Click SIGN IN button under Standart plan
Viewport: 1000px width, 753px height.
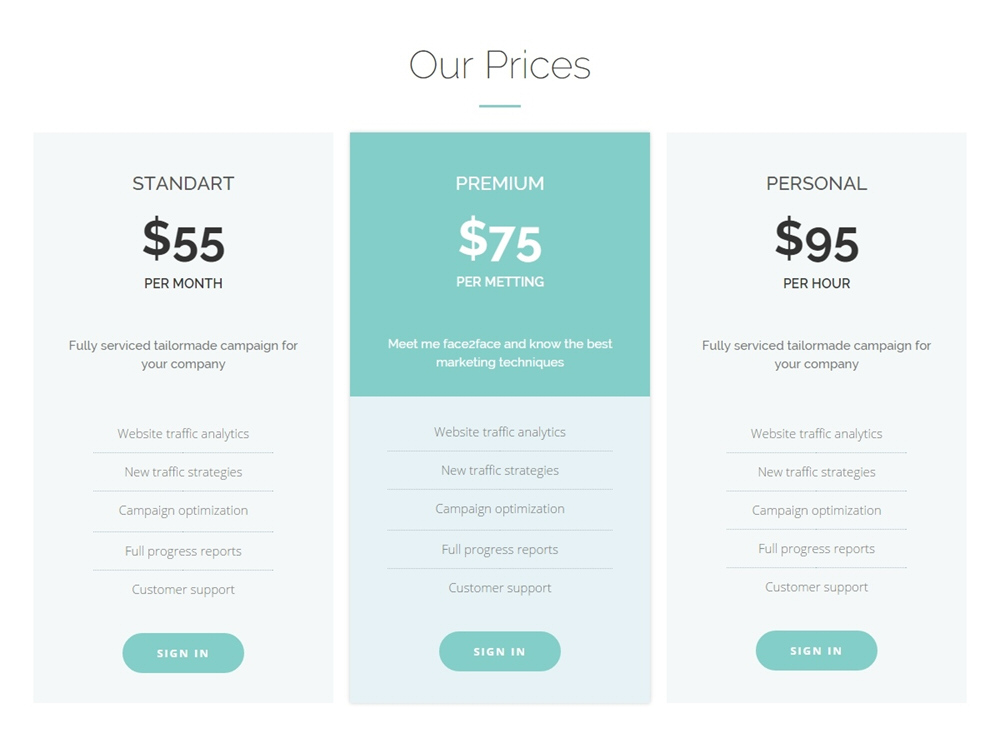(183, 653)
